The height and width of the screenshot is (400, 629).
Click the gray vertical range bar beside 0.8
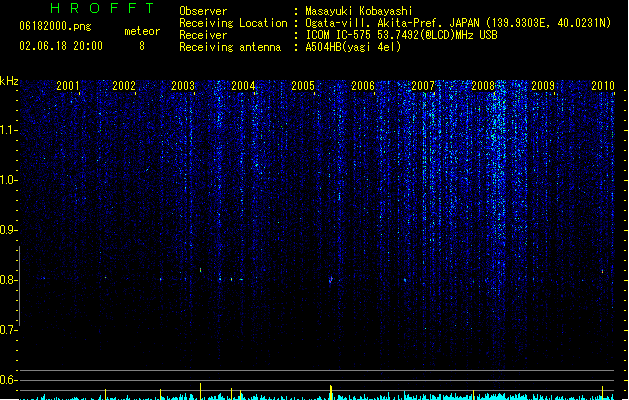tap(19, 286)
